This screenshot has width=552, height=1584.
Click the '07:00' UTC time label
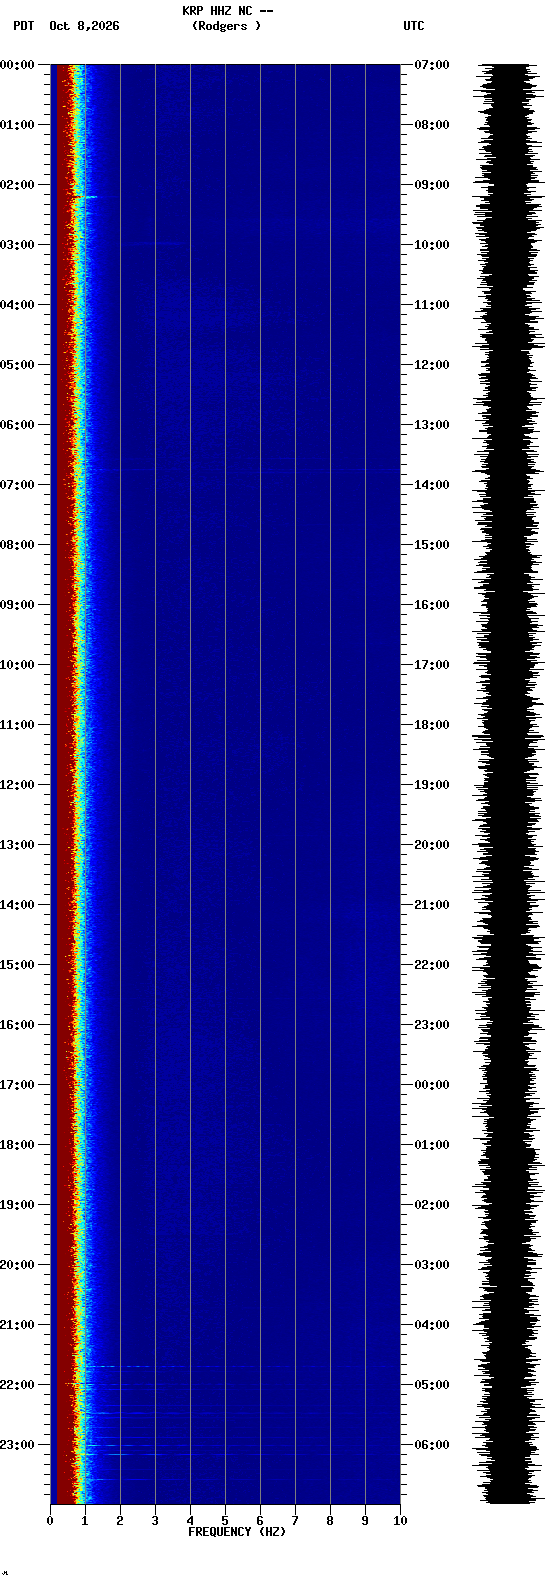pyautogui.click(x=432, y=65)
